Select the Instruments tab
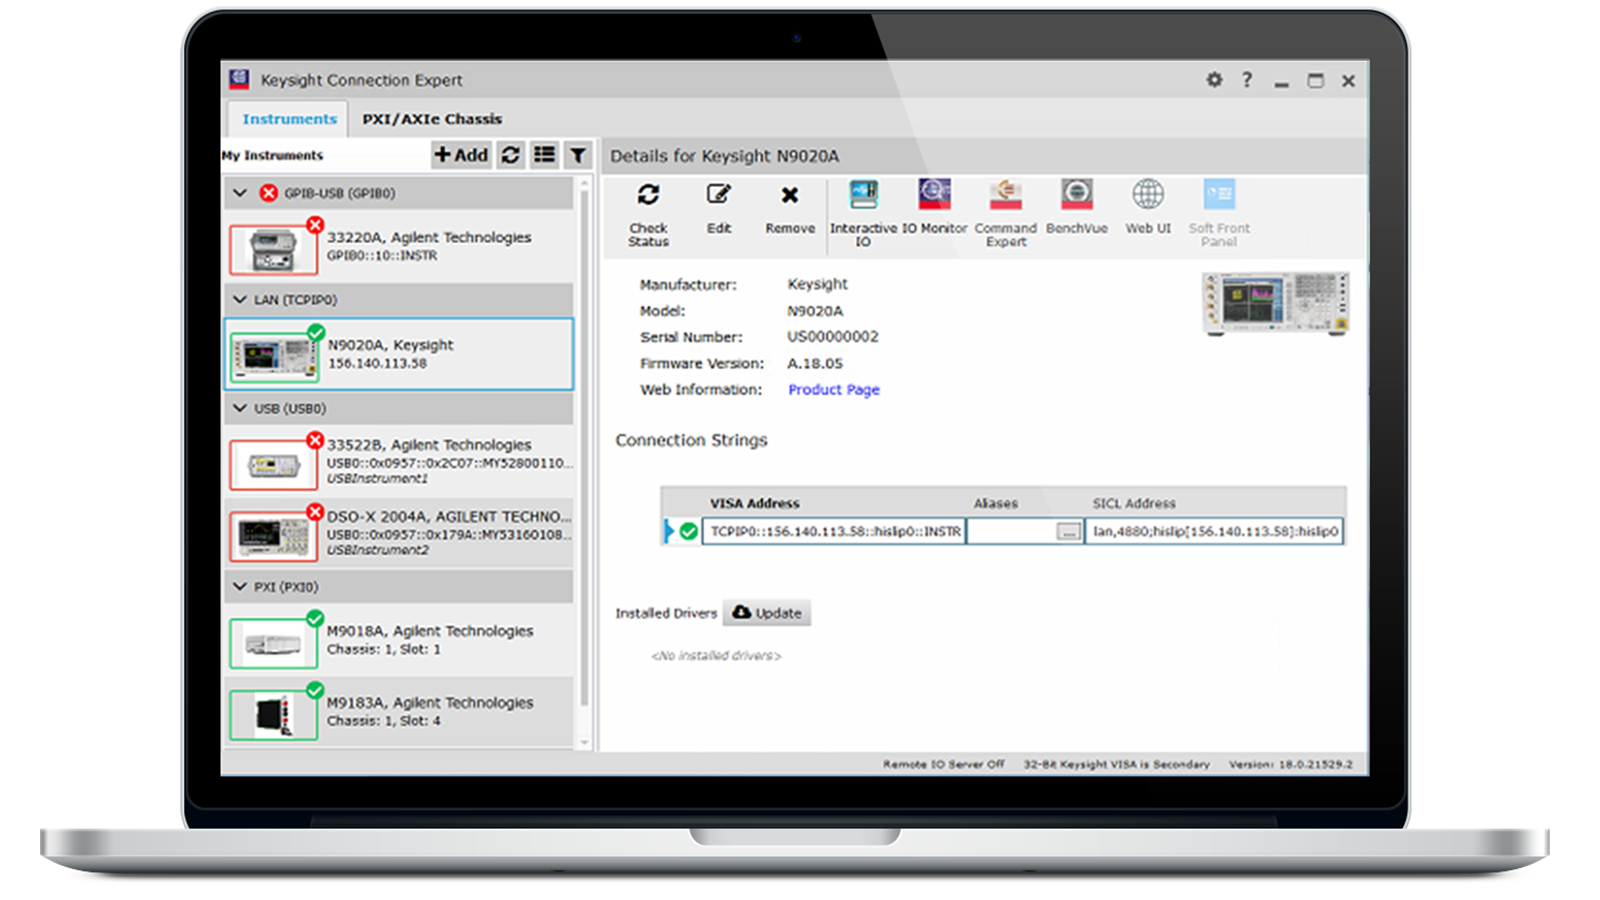The height and width of the screenshot is (900, 1600). [289, 119]
